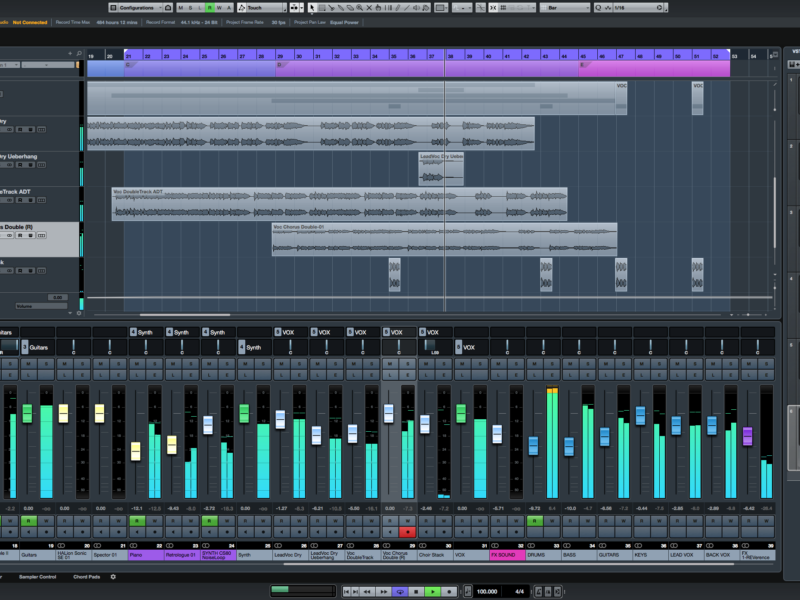
Task: Toggle the purple Cycle loop button in transport
Action: [x=400, y=592]
